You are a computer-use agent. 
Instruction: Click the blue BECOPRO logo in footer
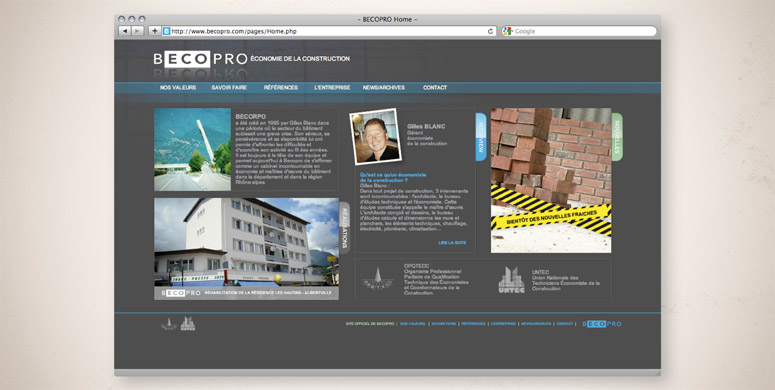[x=602, y=324]
